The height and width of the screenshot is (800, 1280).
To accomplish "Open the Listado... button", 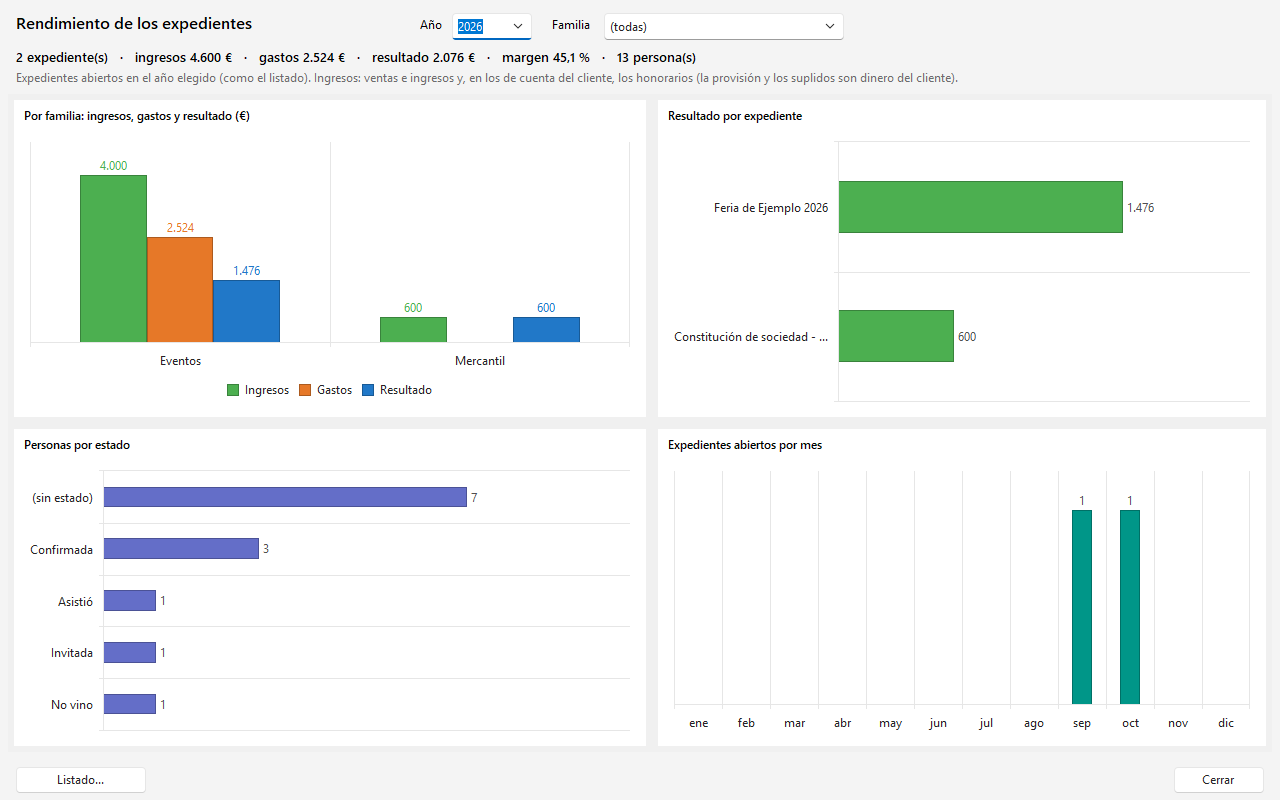I will pyautogui.click(x=81, y=780).
